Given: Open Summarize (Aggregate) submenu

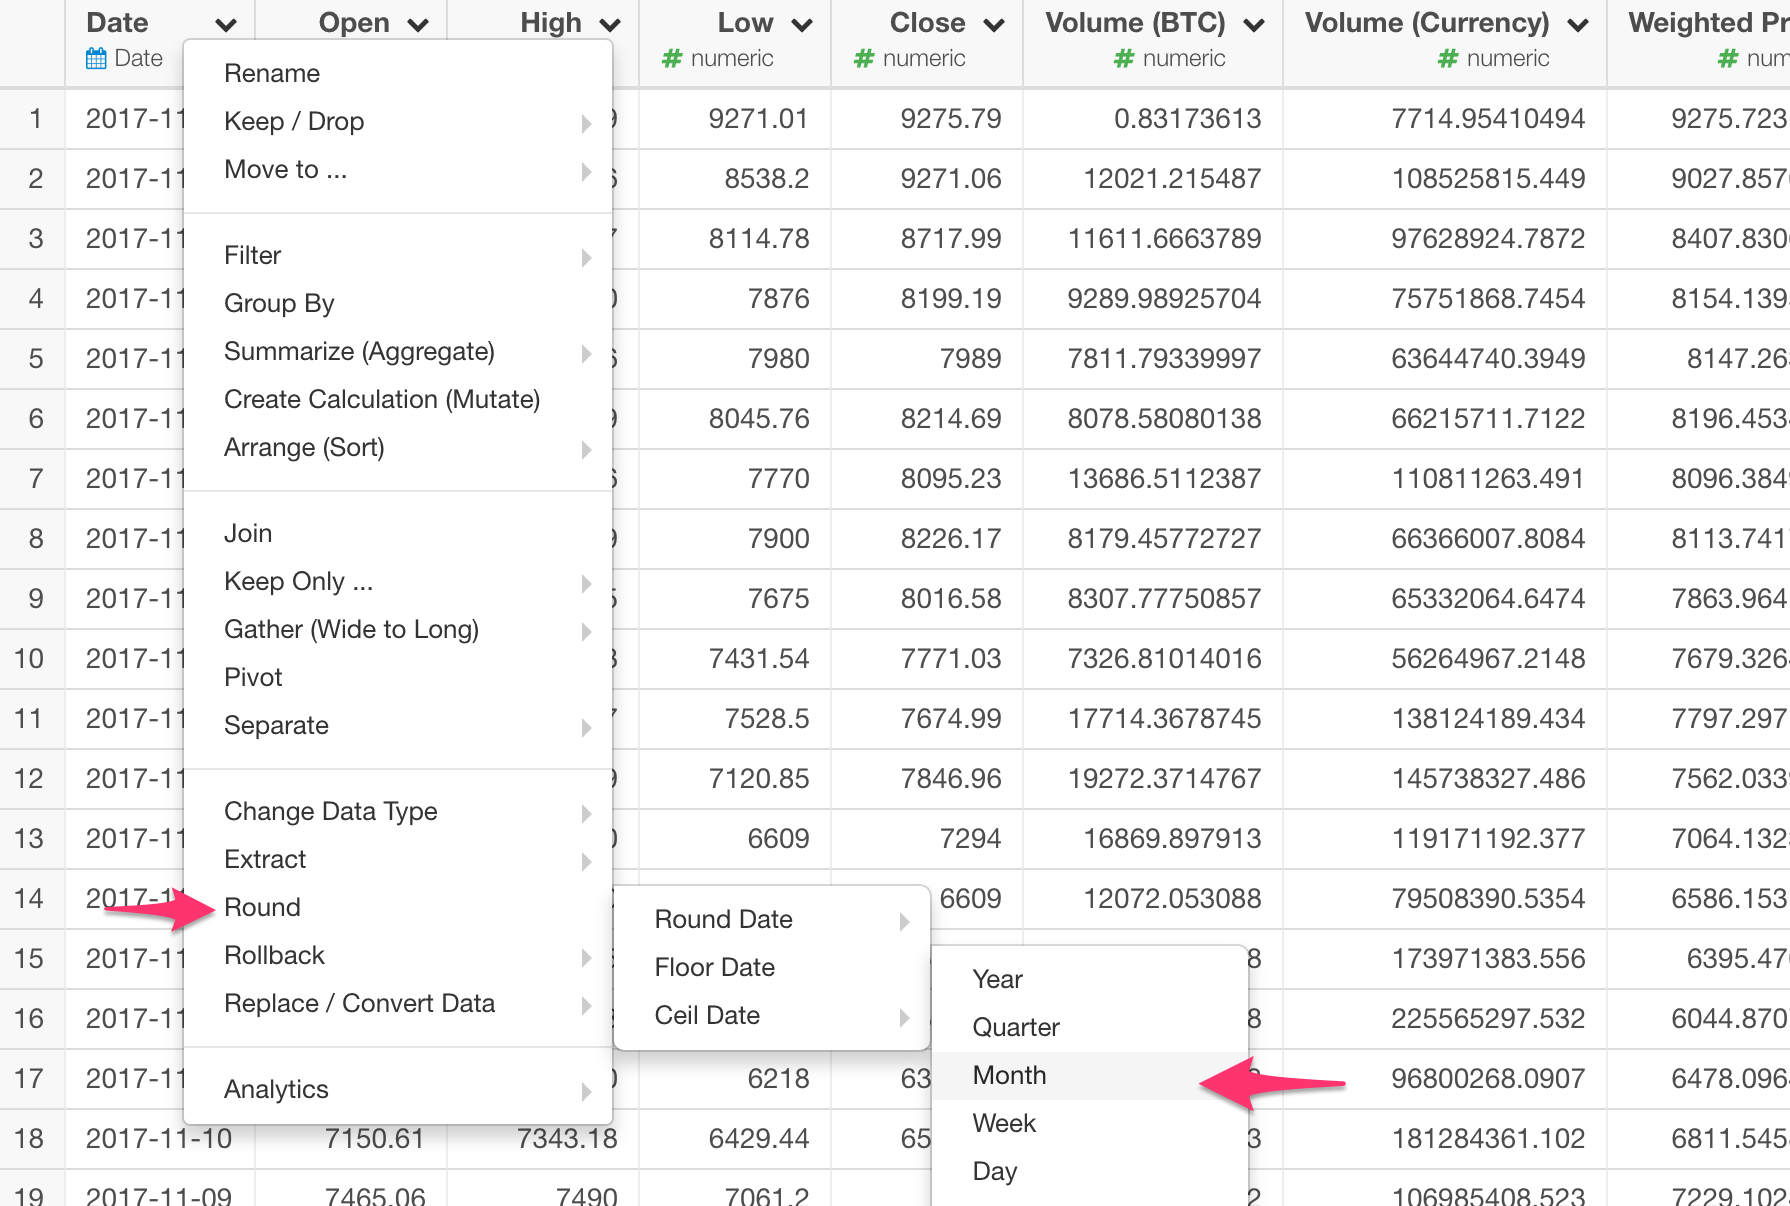Looking at the screenshot, I should (398, 351).
